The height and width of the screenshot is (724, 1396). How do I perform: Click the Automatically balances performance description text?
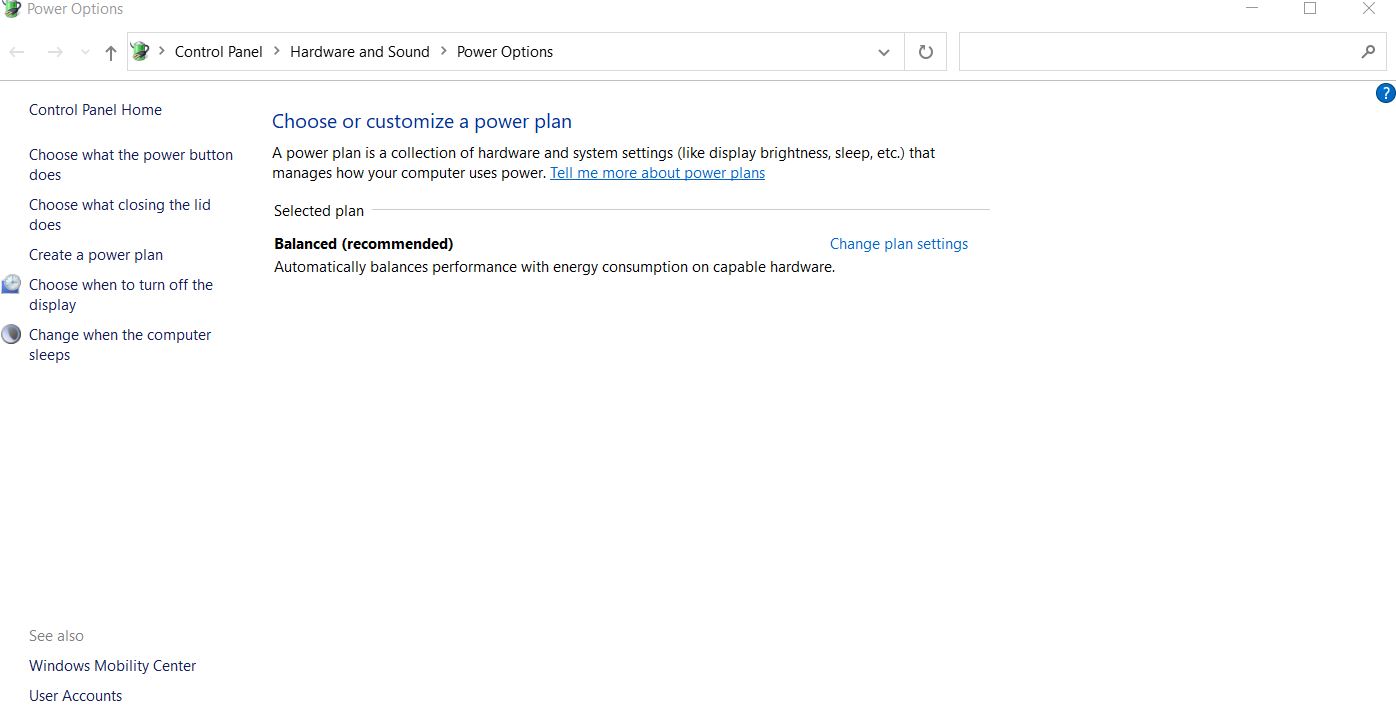point(554,267)
